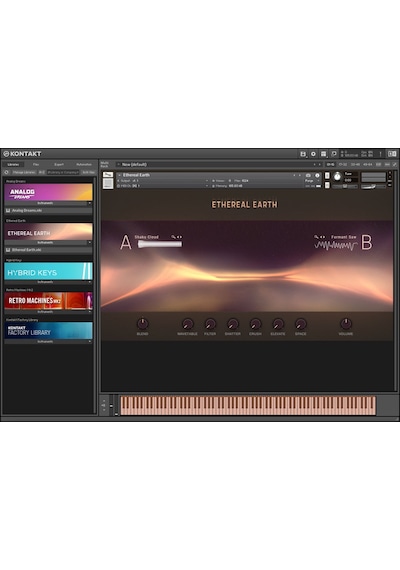Open the instrument Output dropdown
This screenshot has height=570, width=400.
(164, 181)
